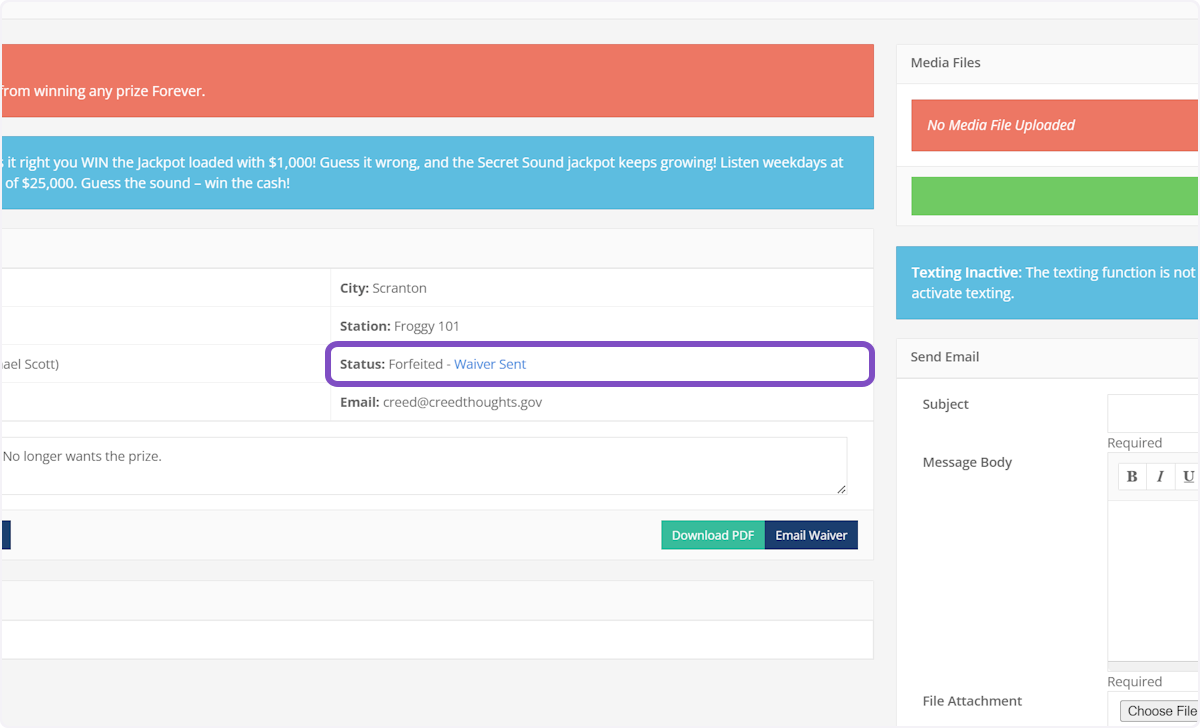The image size is (1200, 728).
Task: Click Choose File for attachment
Action: pyautogui.click(x=1161, y=711)
